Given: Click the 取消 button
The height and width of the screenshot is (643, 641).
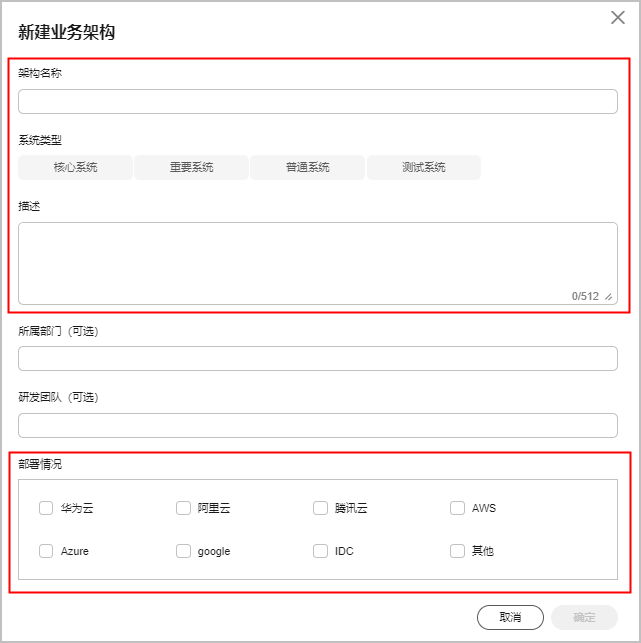Looking at the screenshot, I should pos(510,617).
